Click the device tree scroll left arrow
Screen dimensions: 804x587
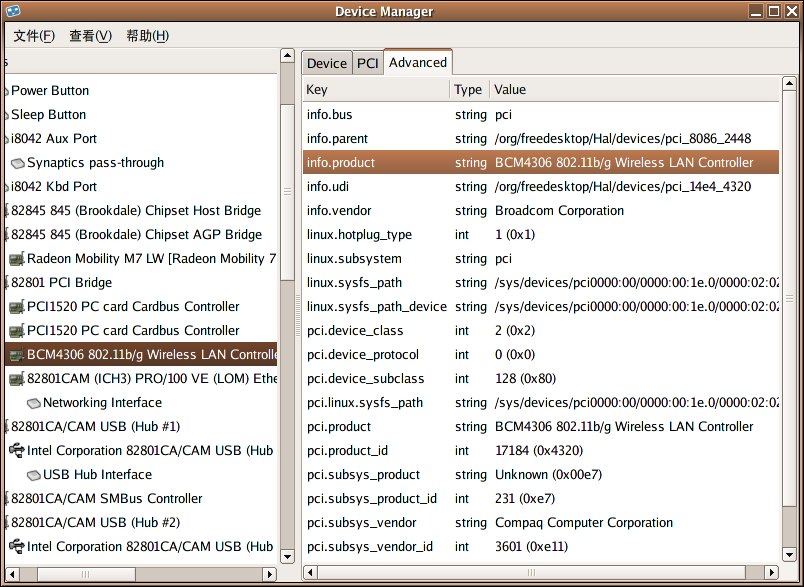coord(12,574)
